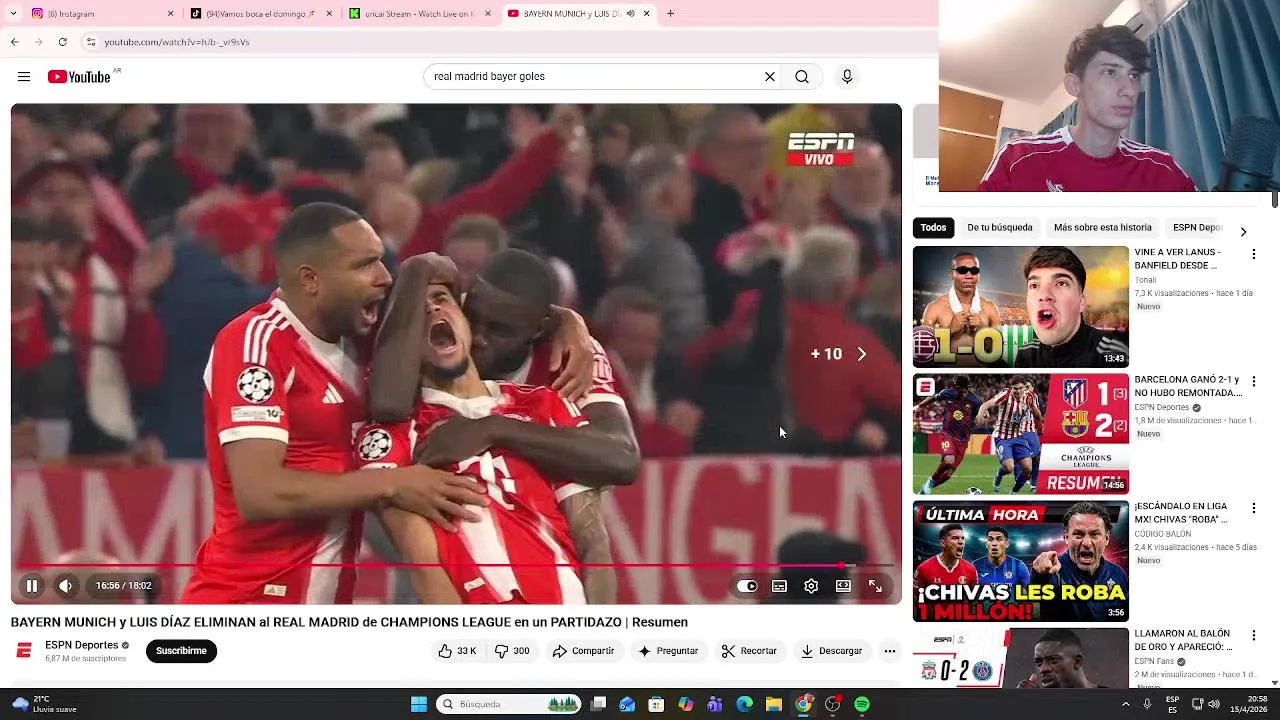
Task: View site information icon in address bar
Action: 91,42
